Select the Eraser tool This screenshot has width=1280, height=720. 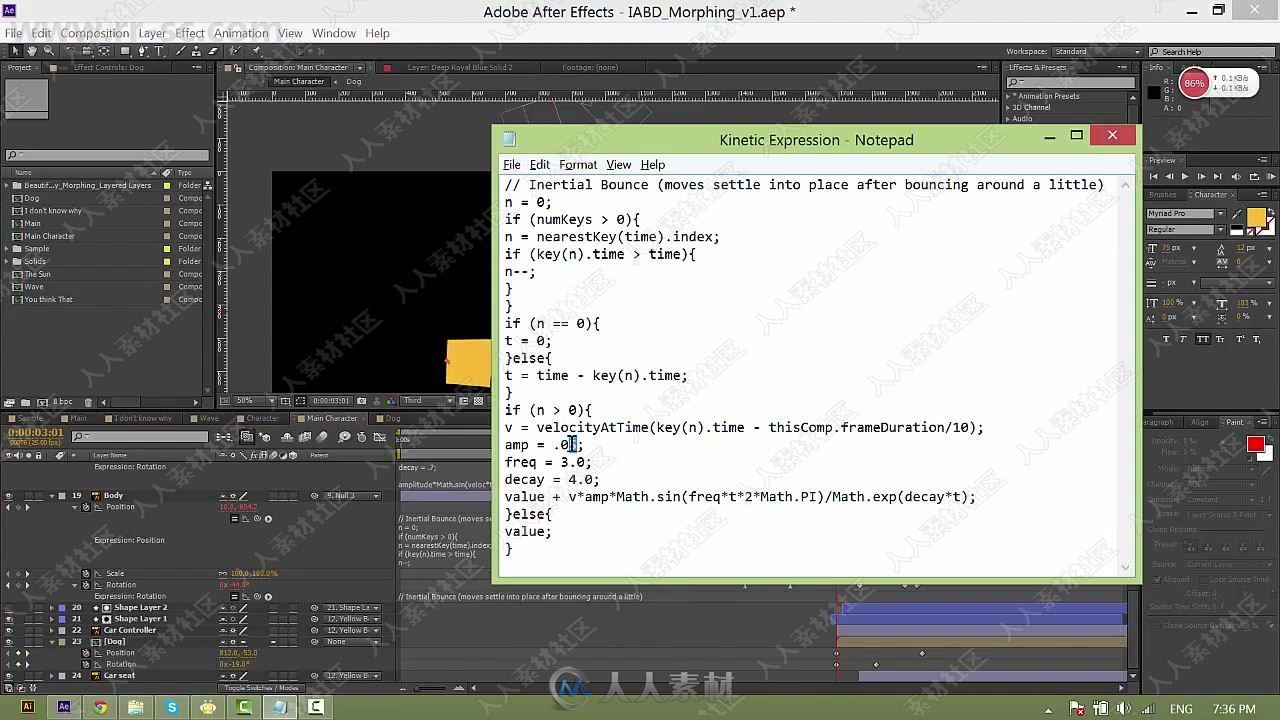click(x=212, y=50)
